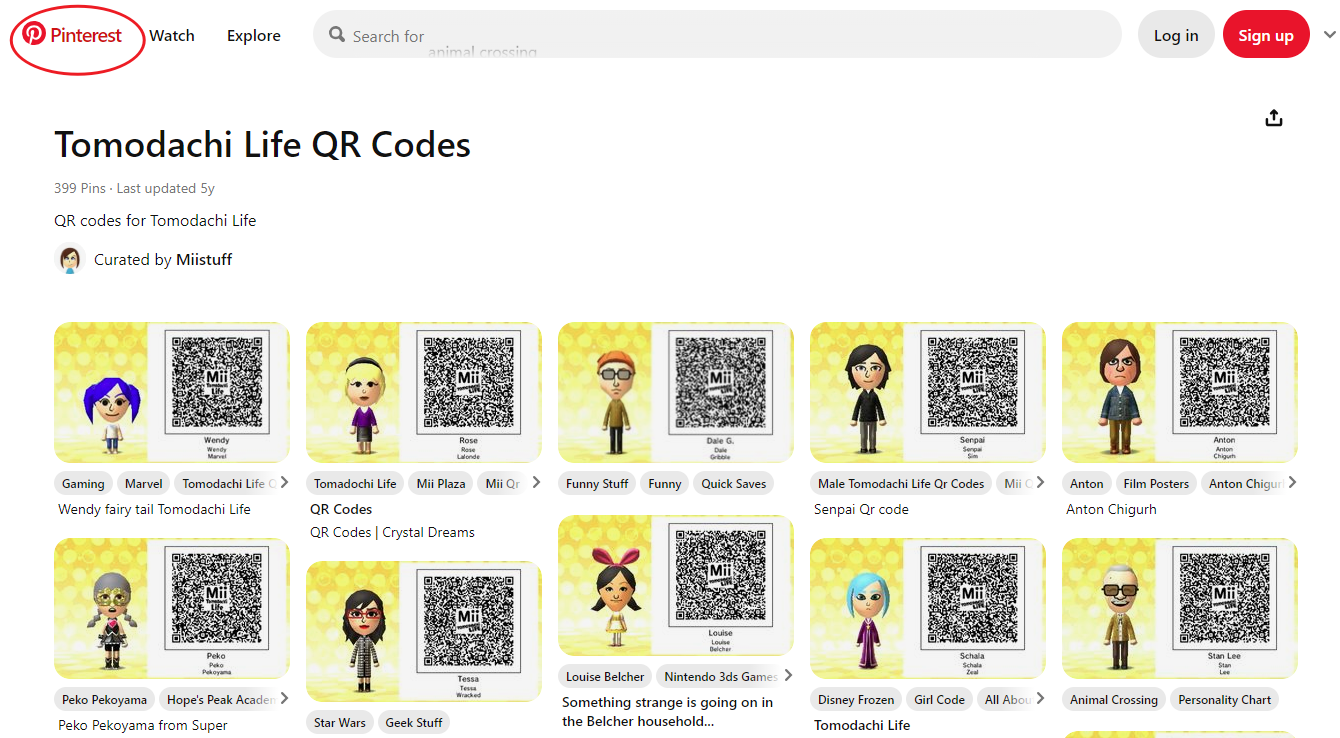Expand more tags arrow on Peko pin
This screenshot has width=1340, height=738.
[284, 699]
